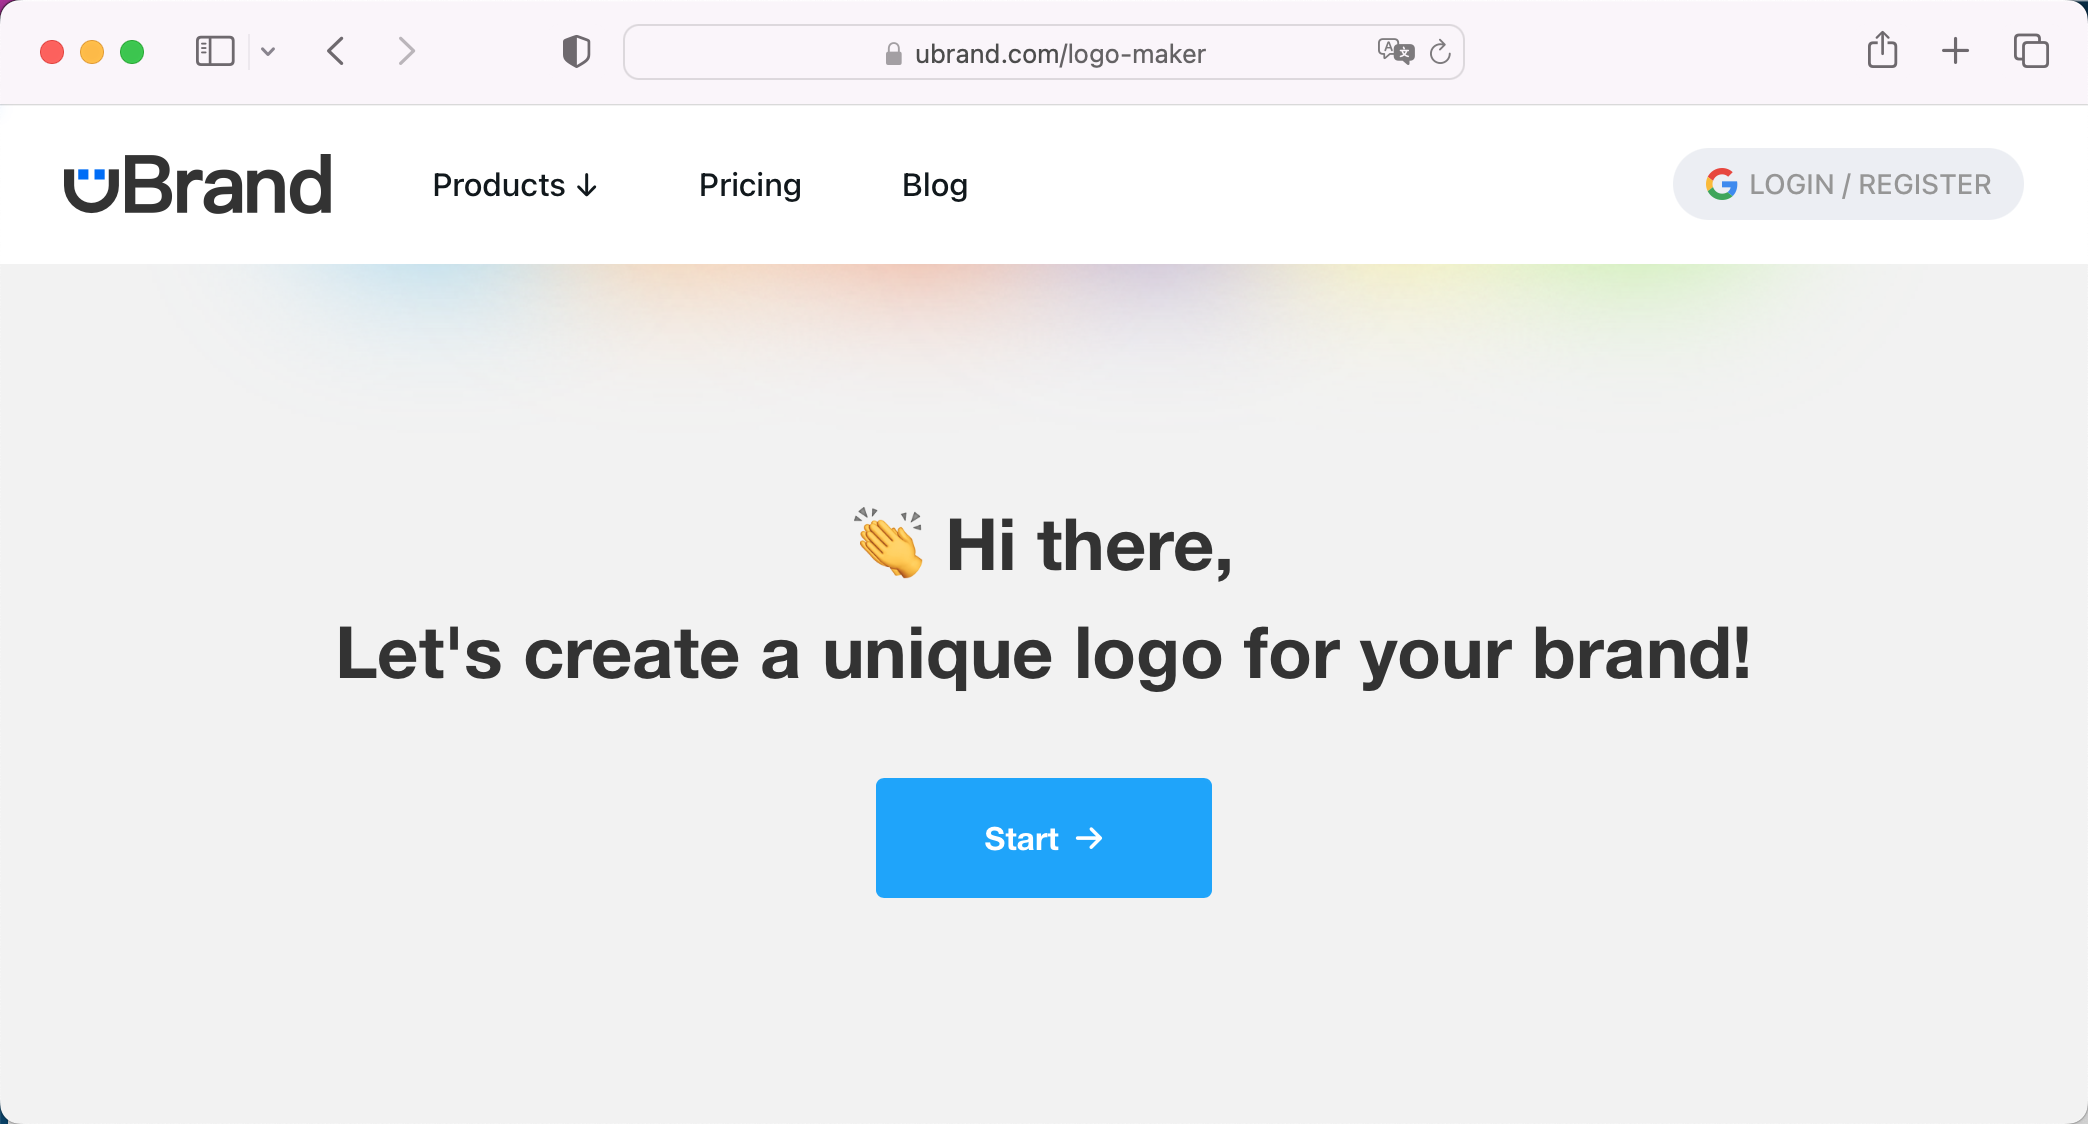The height and width of the screenshot is (1124, 2088).
Task: Open the Pricing page
Action: [x=750, y=185]
